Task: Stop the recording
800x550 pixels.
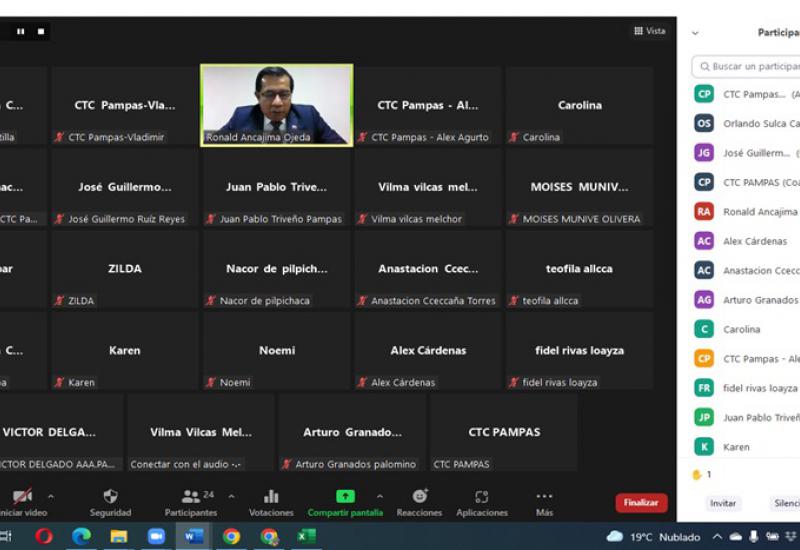Action: 41,31
